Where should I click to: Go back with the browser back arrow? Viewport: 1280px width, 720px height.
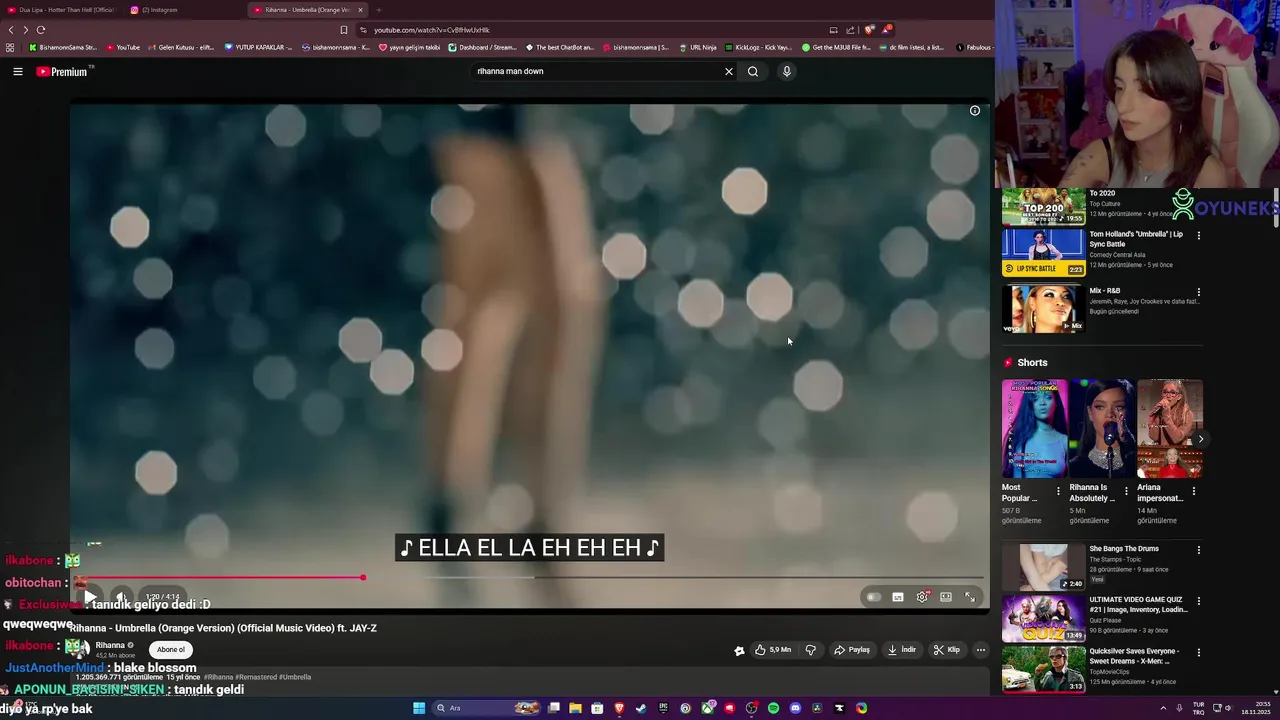coord(11,30)
